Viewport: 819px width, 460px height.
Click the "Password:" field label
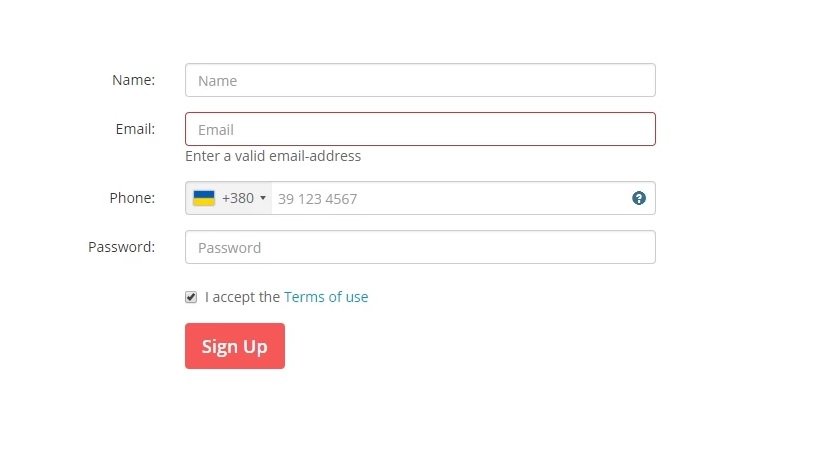pos(122,247)
